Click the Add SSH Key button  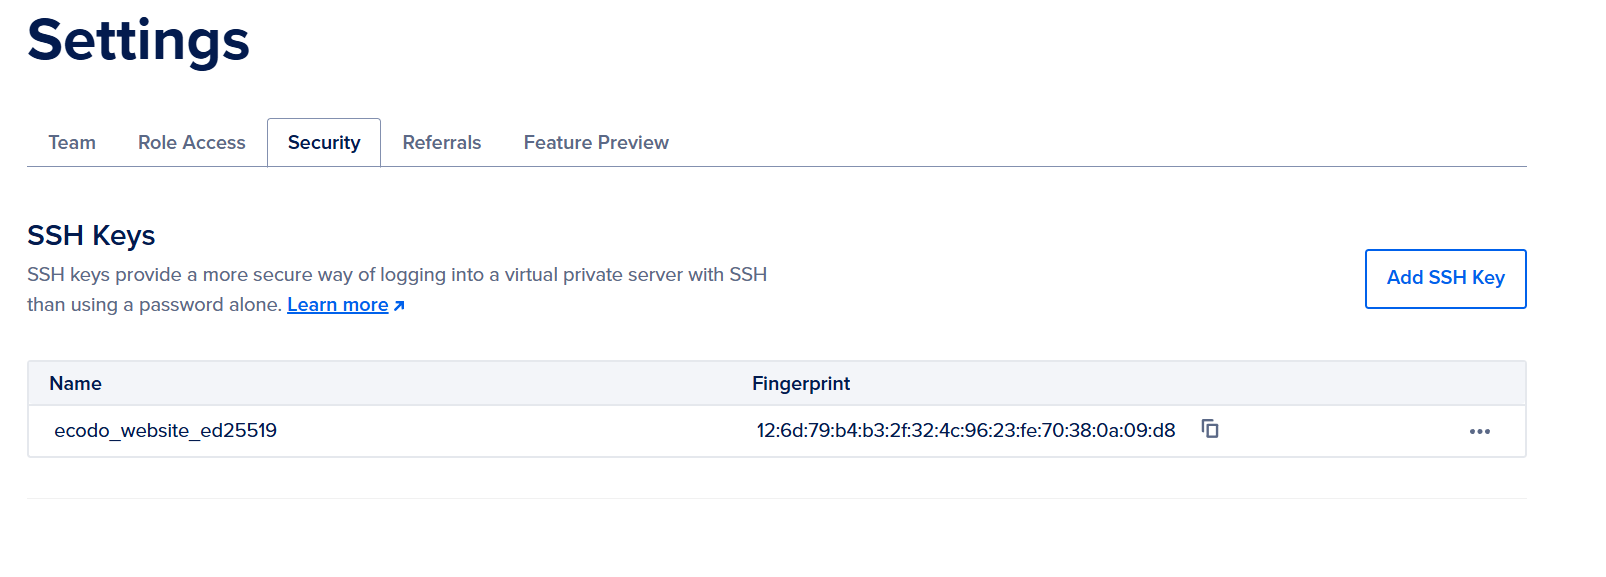pos(1445,278)
